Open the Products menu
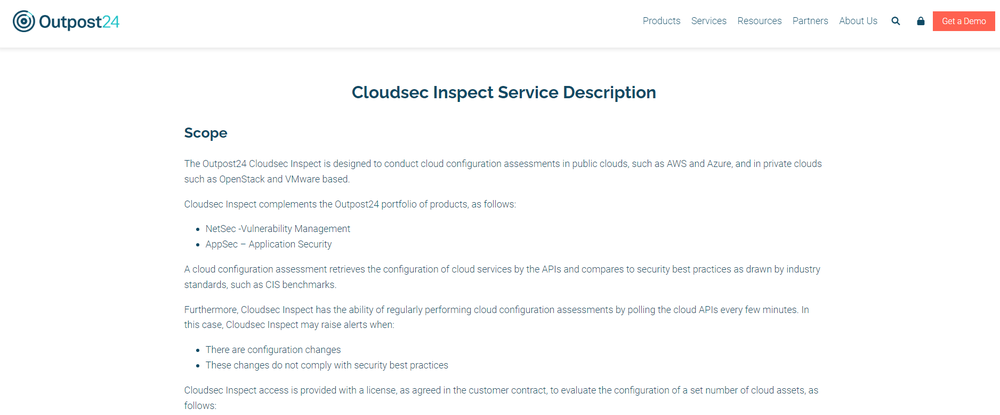 [x=661, y=21]
